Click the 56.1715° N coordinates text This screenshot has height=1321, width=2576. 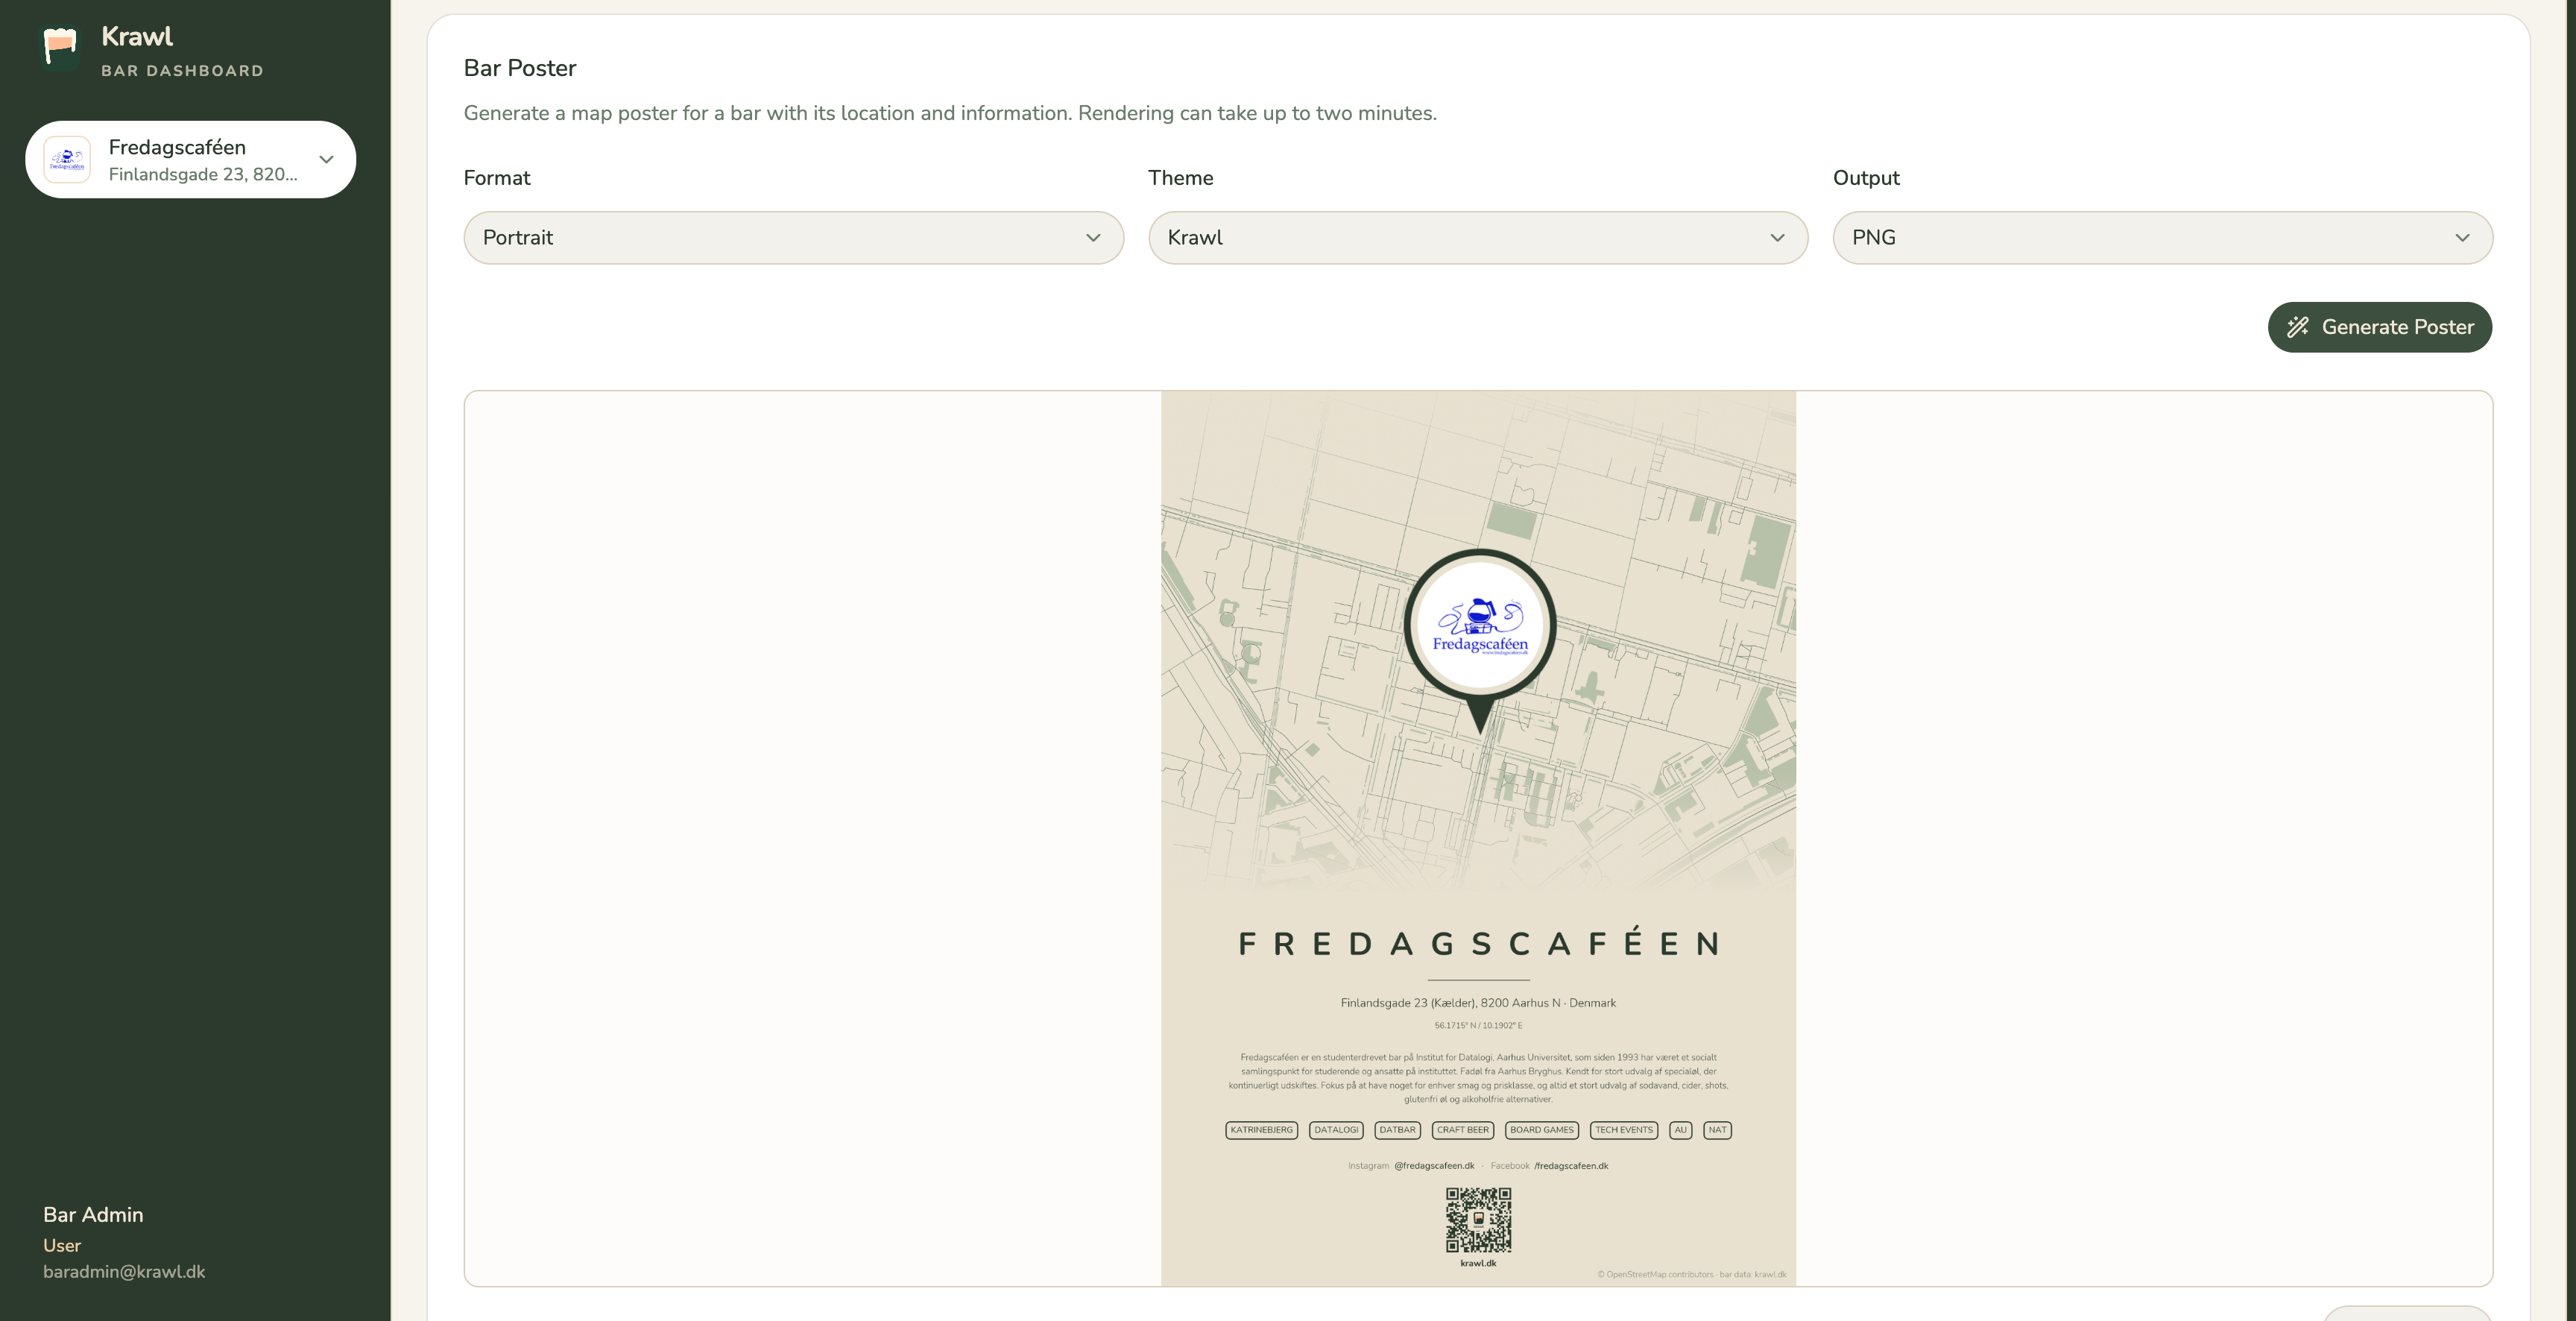(1478, 1026)
